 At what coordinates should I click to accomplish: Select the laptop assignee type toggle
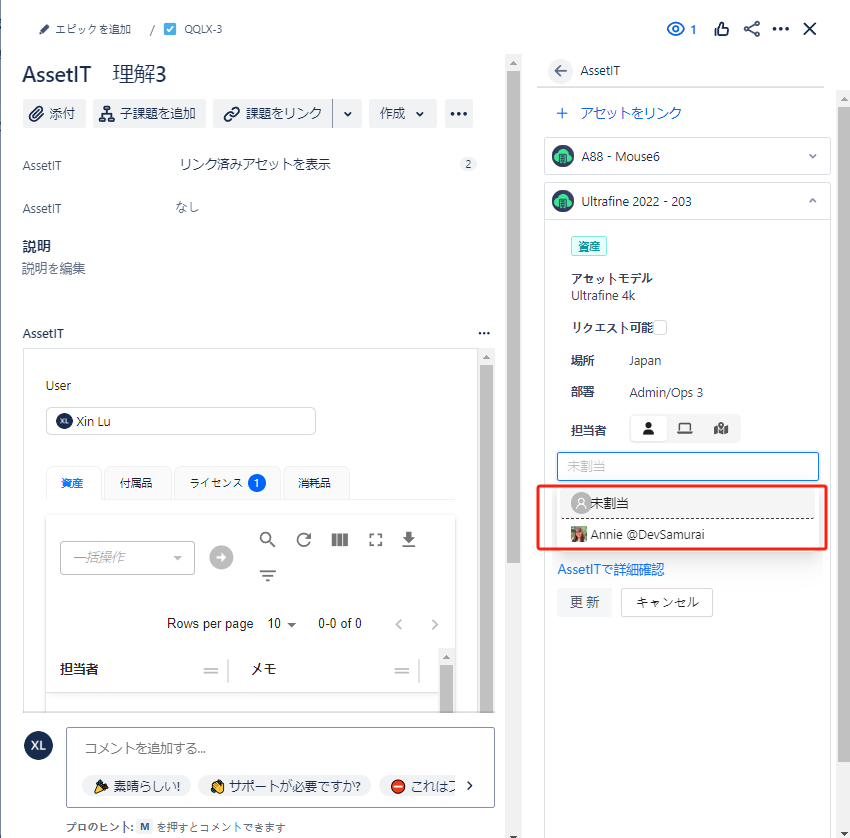(685, 429)
